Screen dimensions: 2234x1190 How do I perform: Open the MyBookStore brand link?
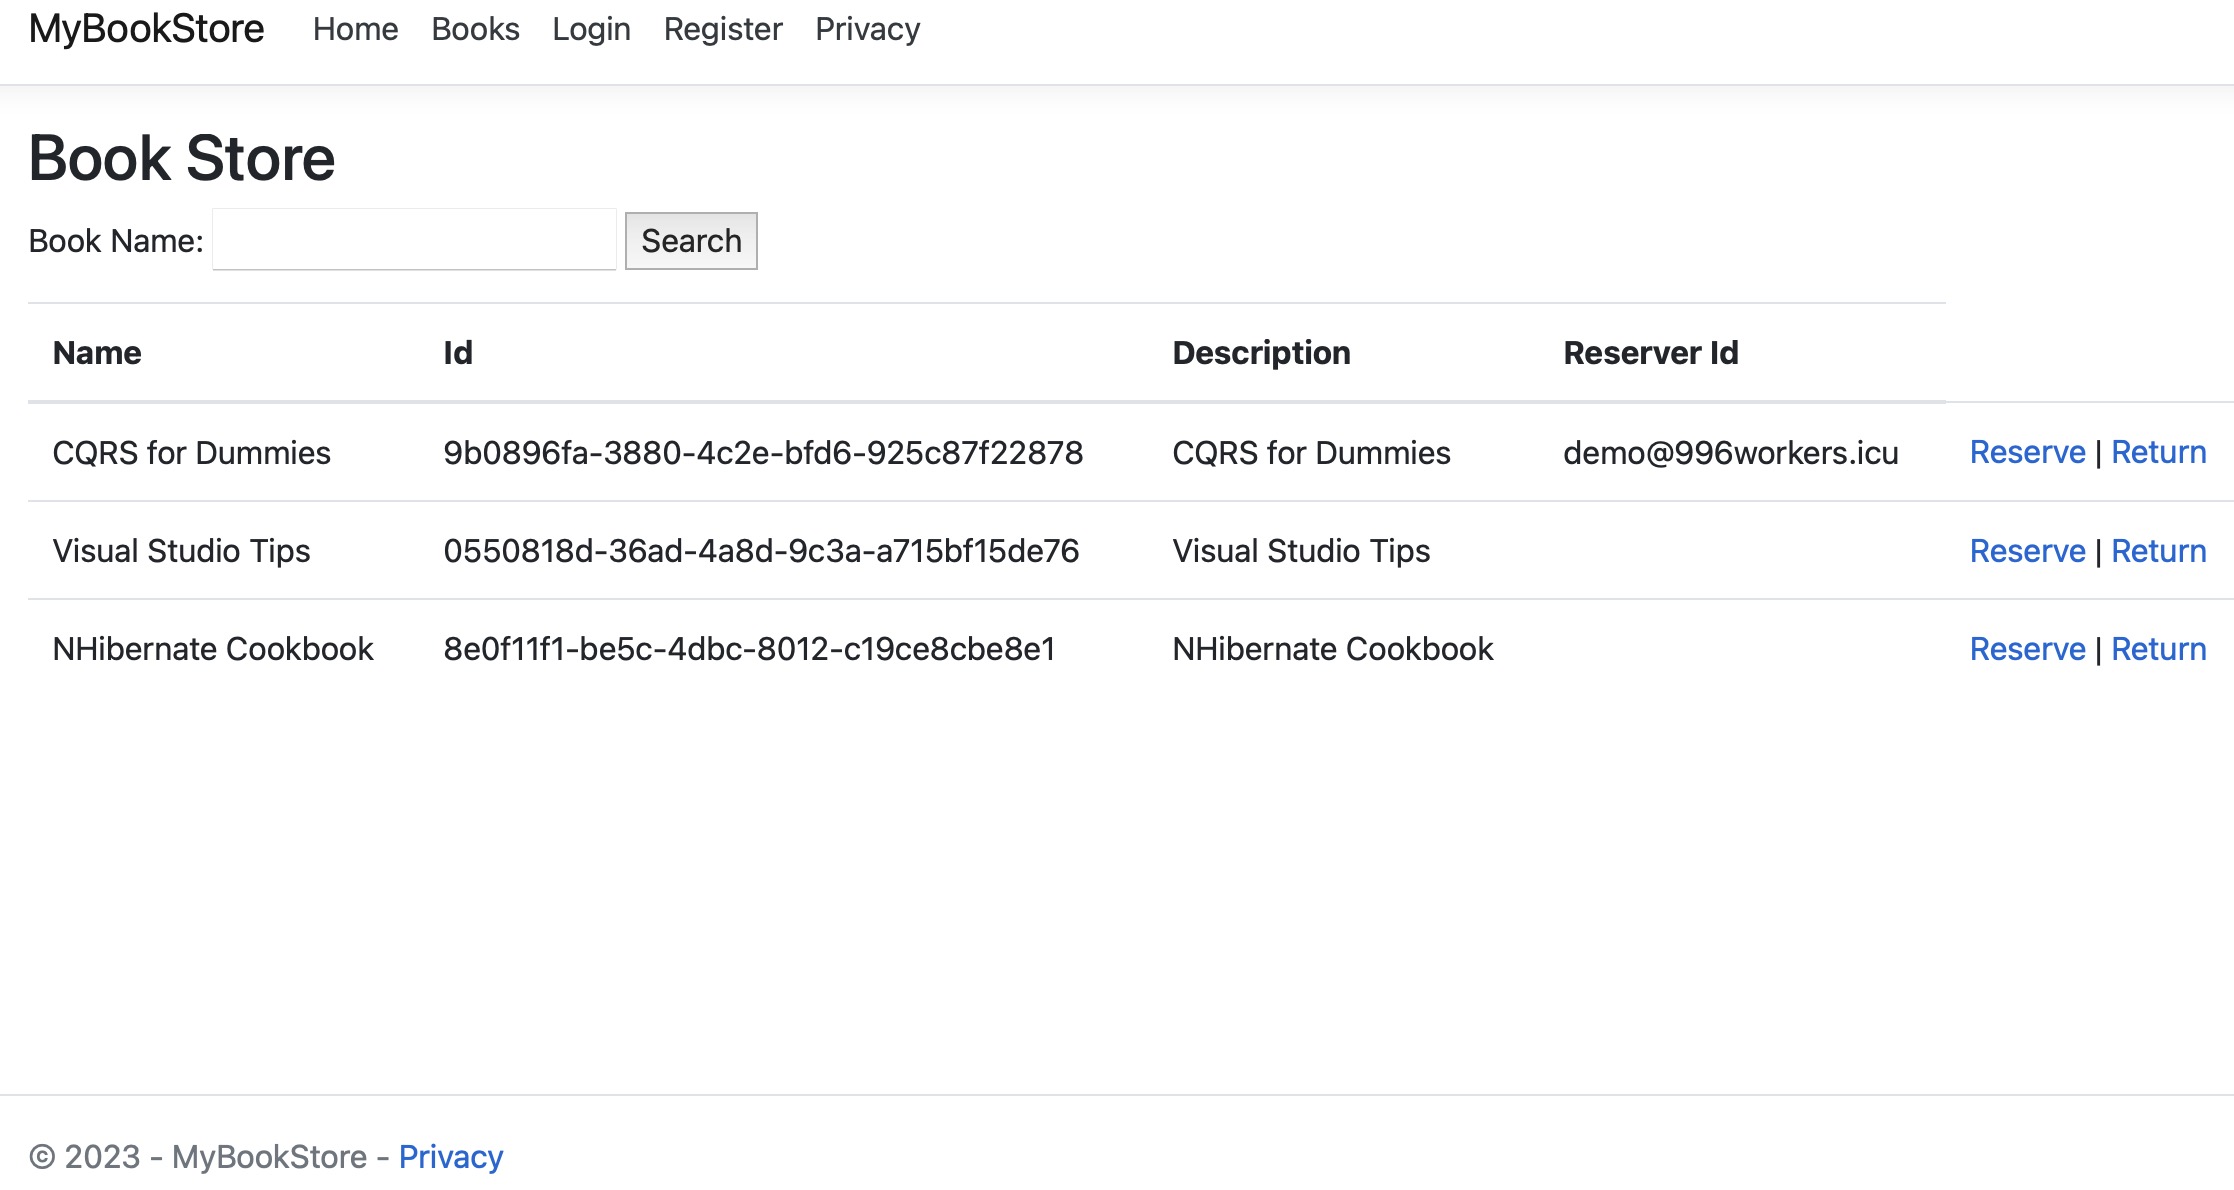(146, 29)
